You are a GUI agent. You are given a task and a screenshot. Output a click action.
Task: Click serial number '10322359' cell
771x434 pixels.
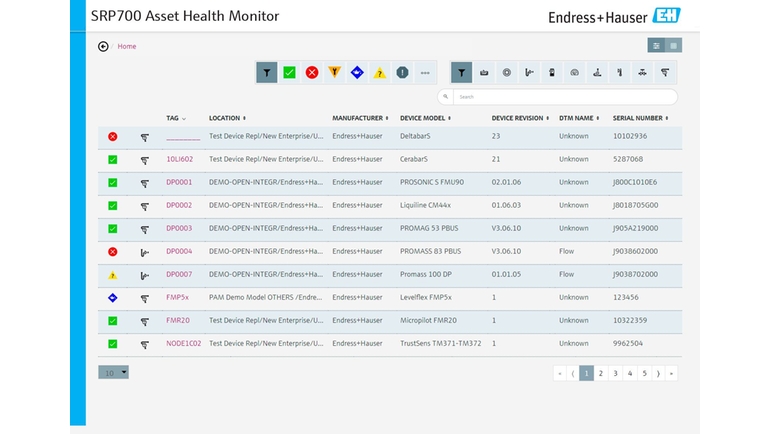tap(630, 320)
